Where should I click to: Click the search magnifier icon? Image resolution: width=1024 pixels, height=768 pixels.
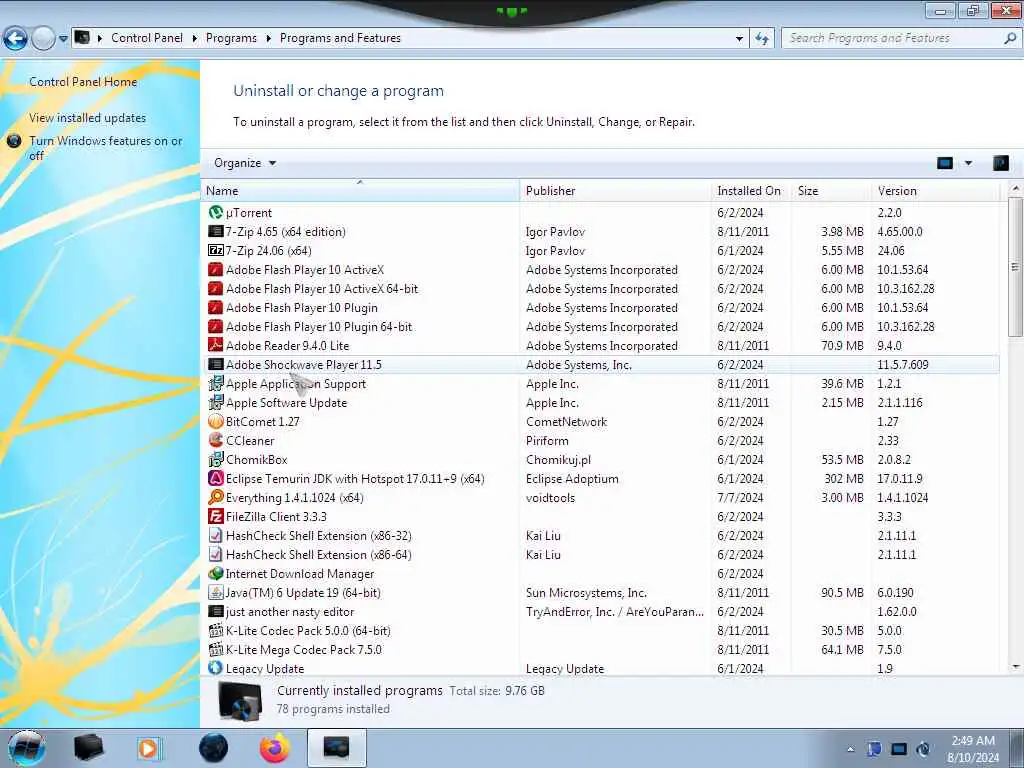pos(1010,39)
